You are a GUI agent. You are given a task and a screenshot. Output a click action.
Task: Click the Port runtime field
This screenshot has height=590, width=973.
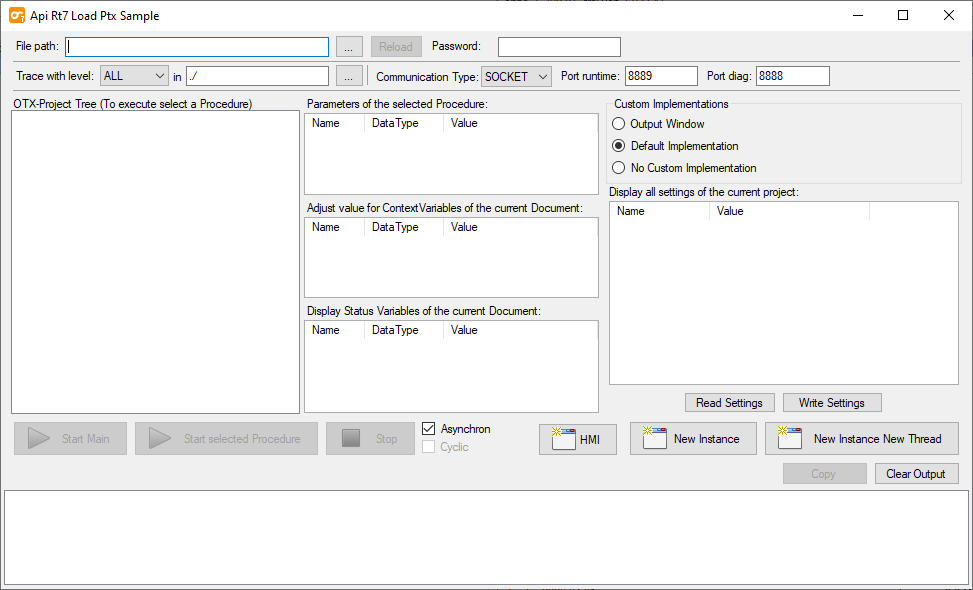(660, 77)
